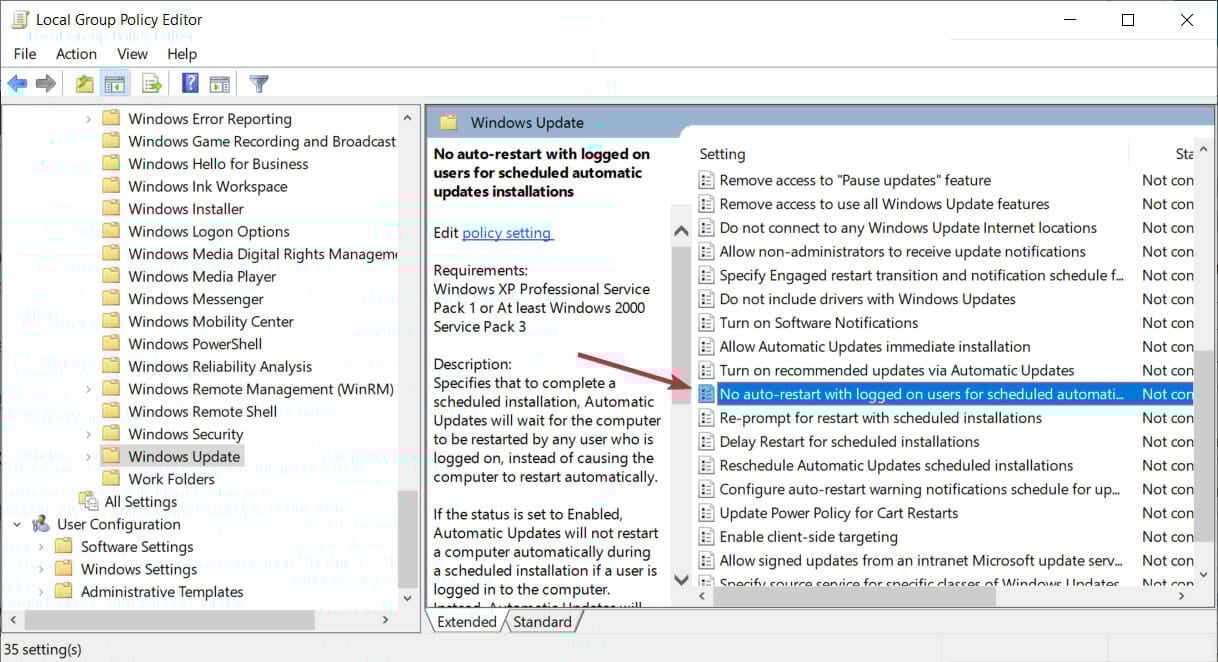Screen dimensions: 1218x662
Task: Click the Forward arrow toolbar icon
Action: (x=45, y=84)
